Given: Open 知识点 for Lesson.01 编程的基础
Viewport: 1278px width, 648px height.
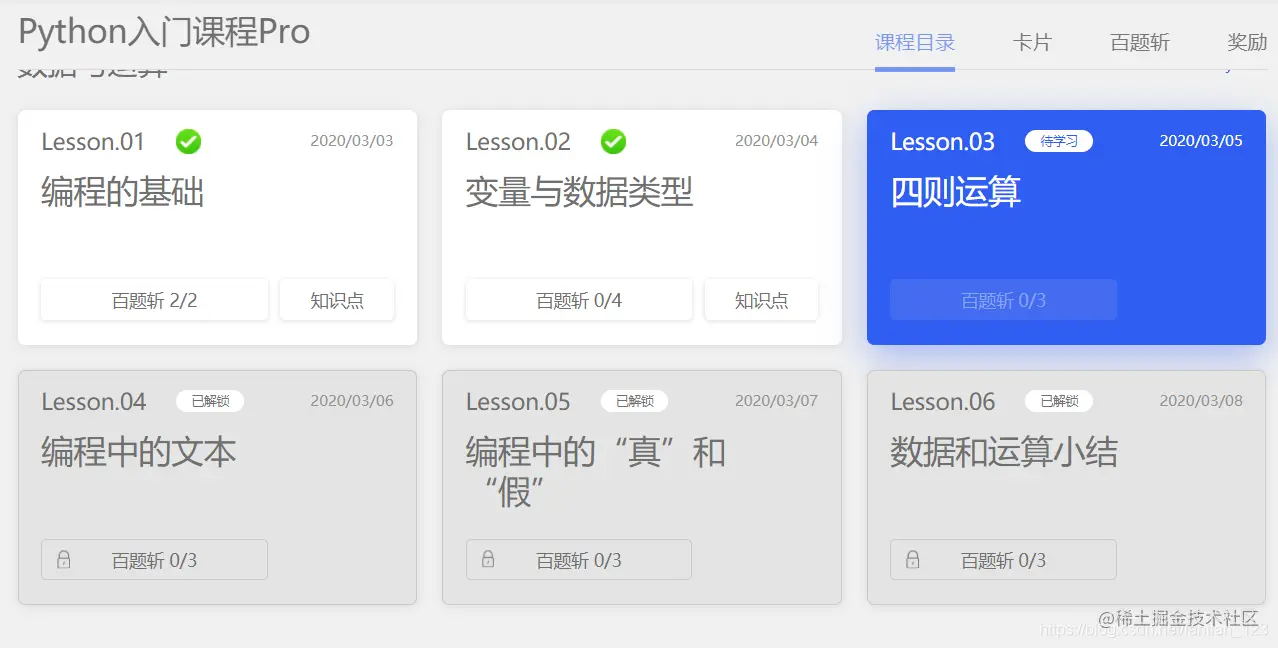Looking at the screenshot, I should pos(337,300).
